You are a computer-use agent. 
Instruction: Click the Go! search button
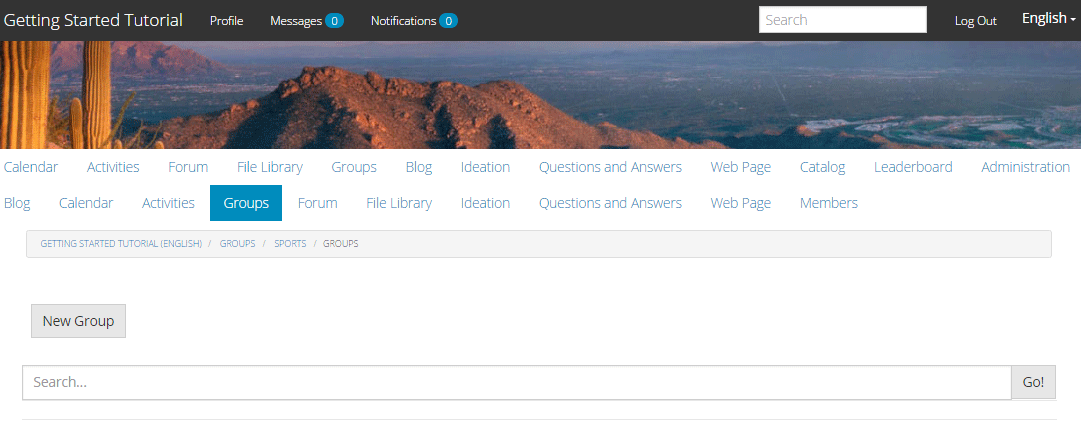tap(1033, 382)
